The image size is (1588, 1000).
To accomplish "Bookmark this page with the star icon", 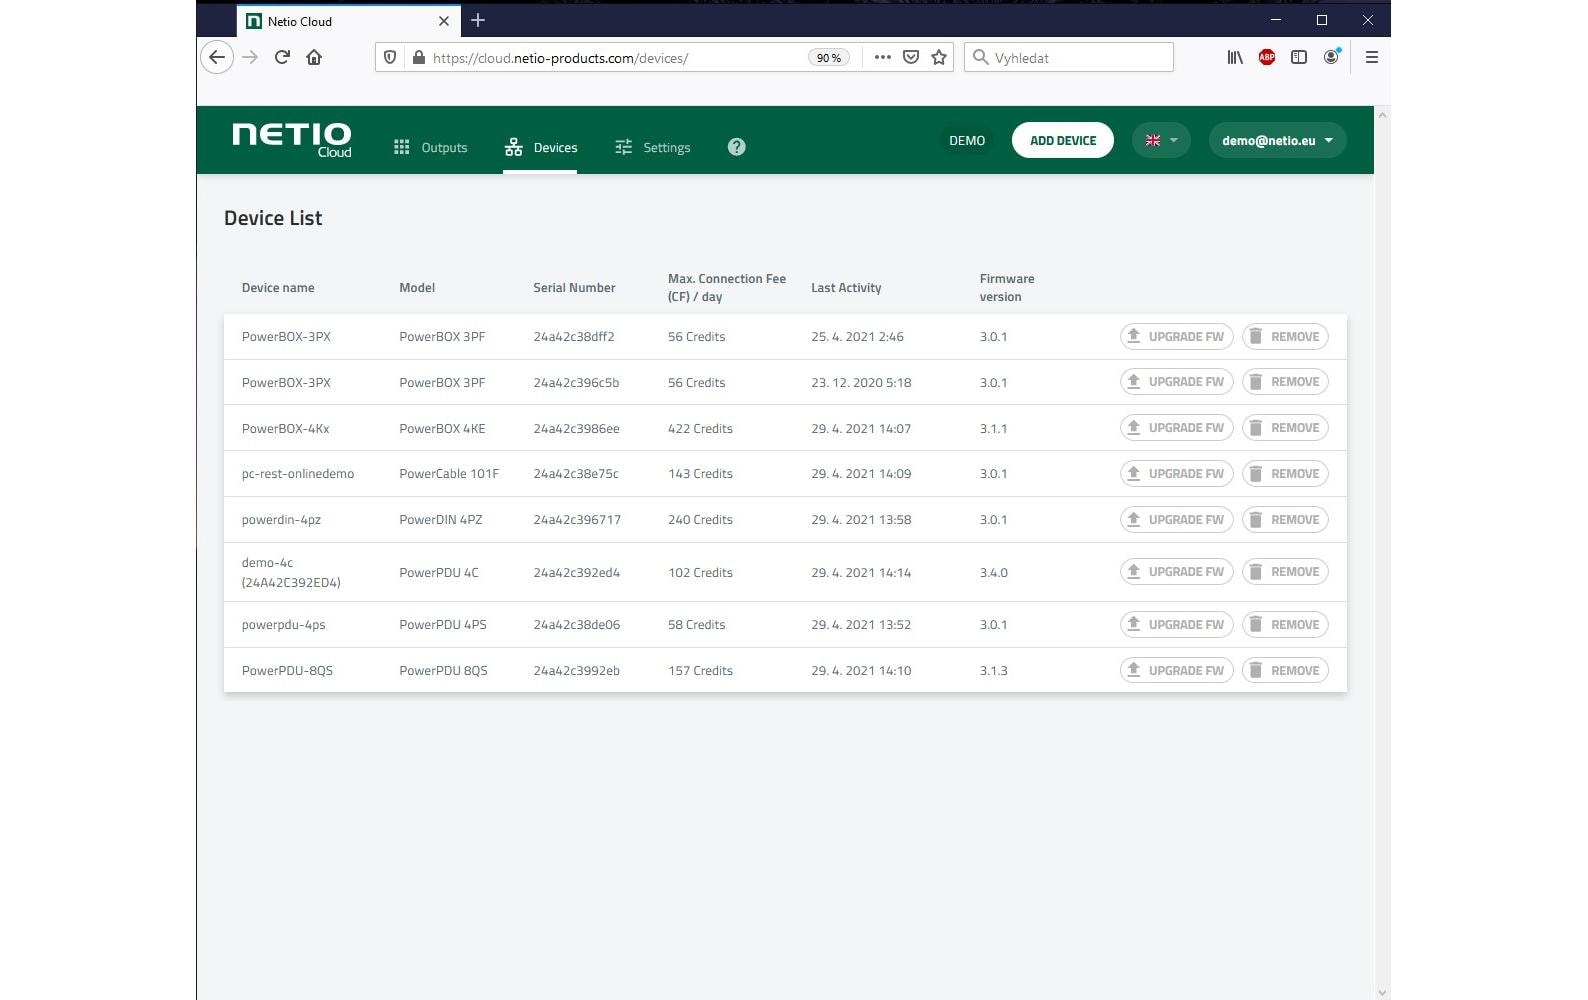I will point(939,57).
